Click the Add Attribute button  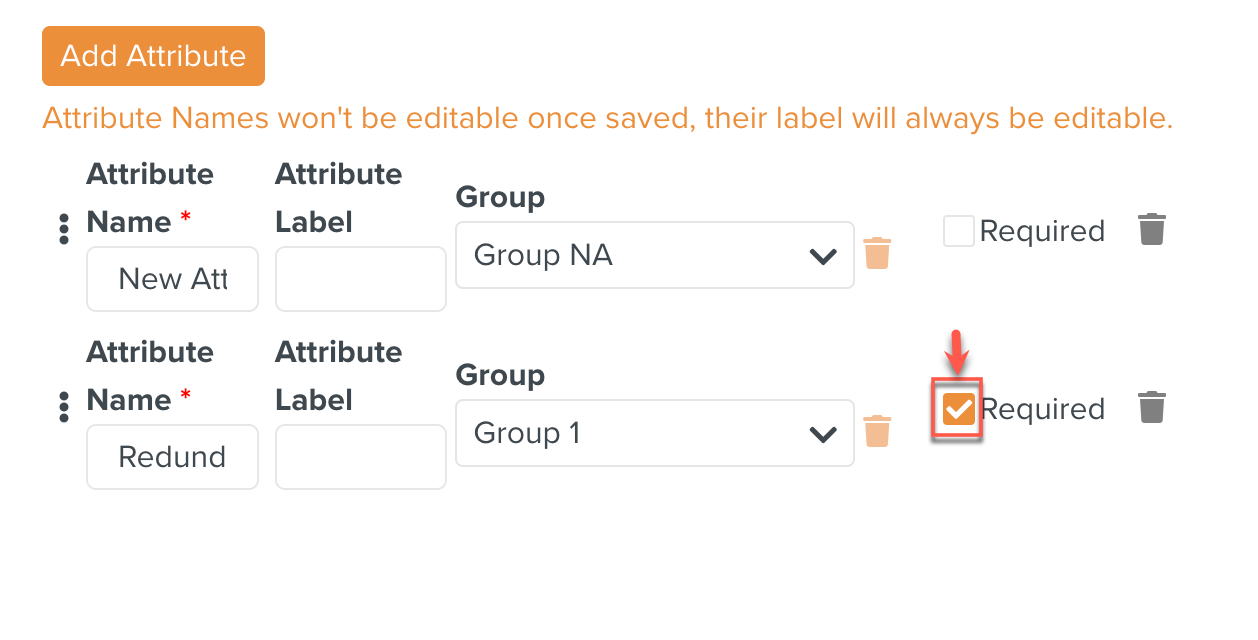pos(153,56)
